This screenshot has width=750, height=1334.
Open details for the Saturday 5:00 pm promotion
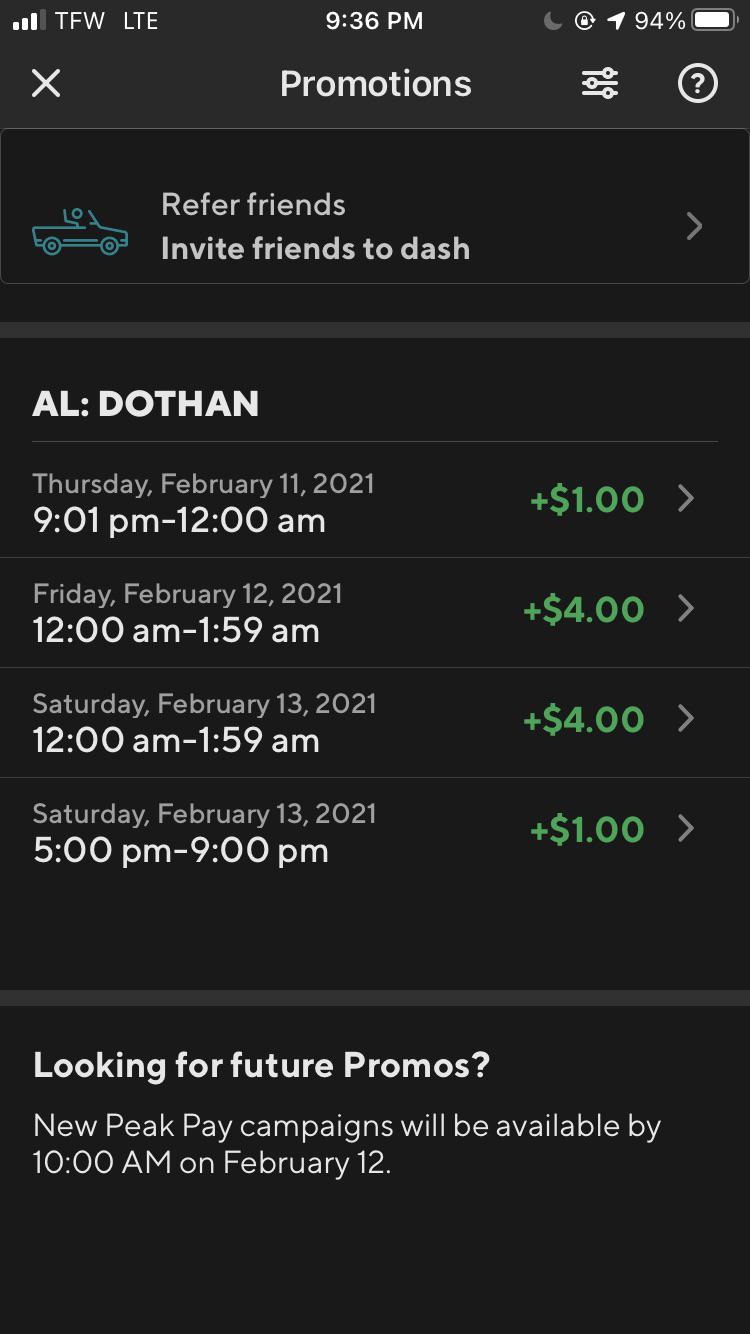375,830
